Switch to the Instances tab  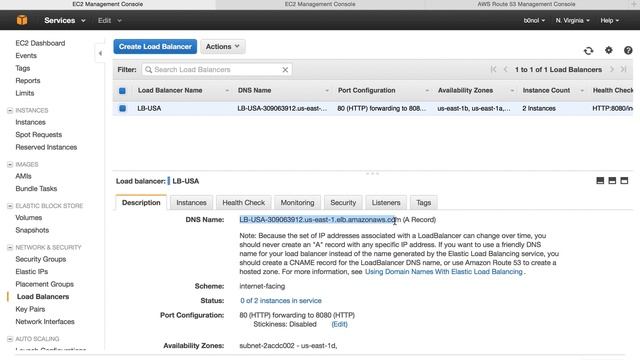click(x=191, y=202)
